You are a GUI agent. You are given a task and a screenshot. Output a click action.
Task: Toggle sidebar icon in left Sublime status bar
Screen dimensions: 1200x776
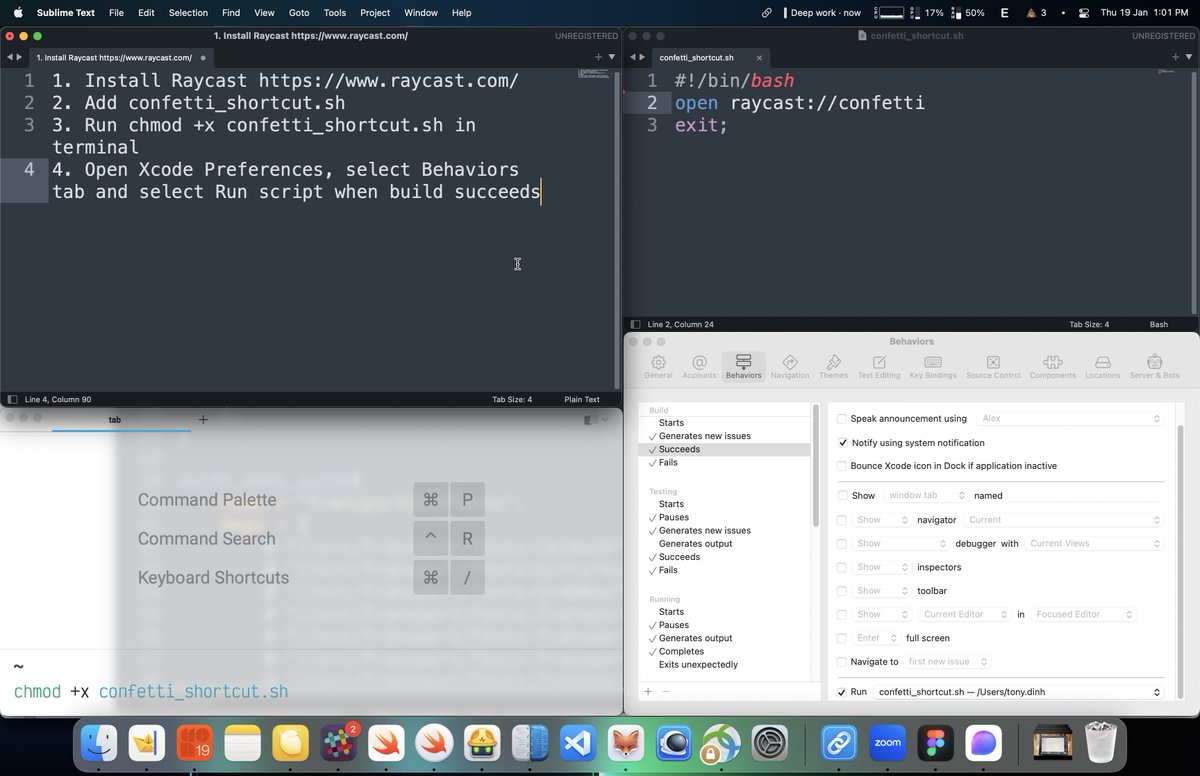click(12, 399)
